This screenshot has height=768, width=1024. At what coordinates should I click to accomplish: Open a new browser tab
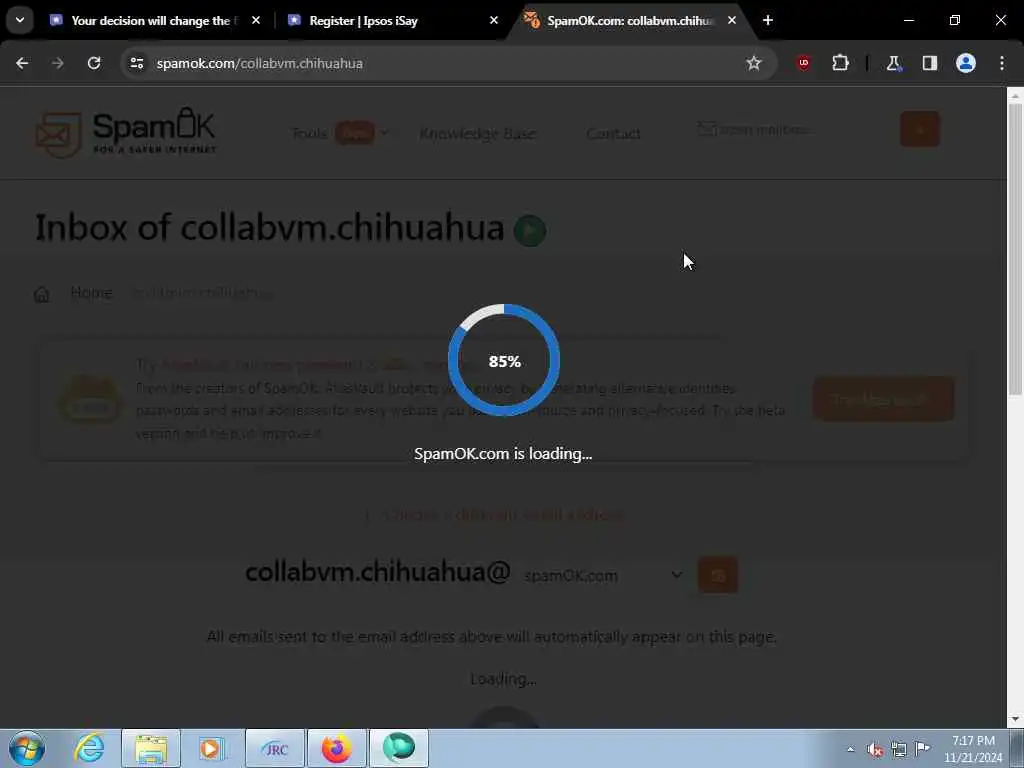pos(768,21)
